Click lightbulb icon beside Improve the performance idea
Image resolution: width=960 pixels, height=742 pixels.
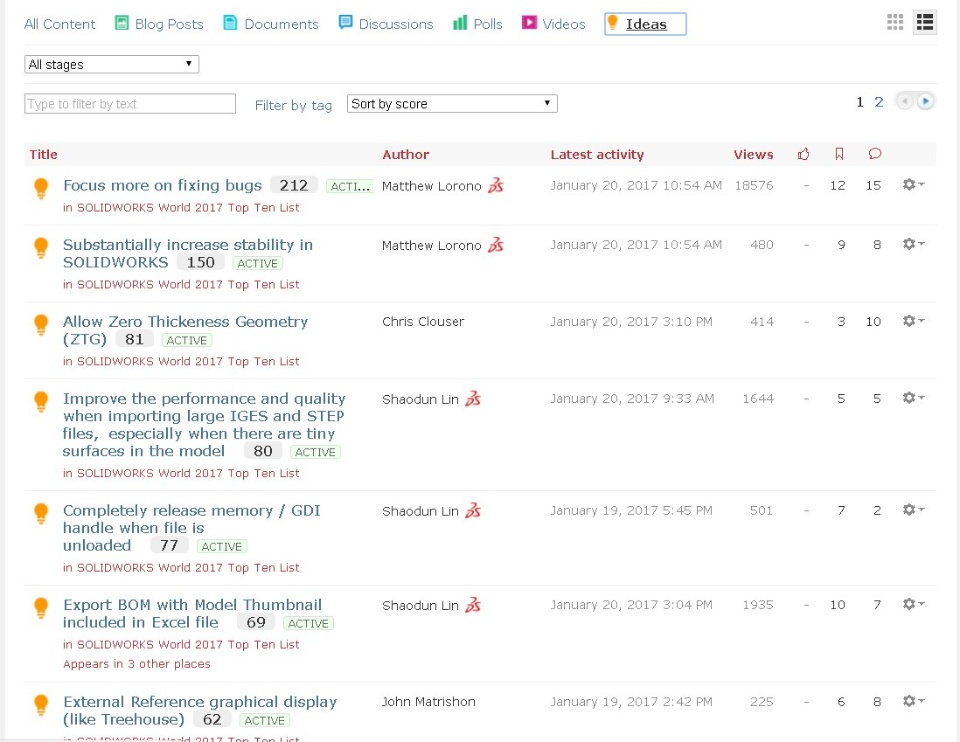[x=41, y=402]
